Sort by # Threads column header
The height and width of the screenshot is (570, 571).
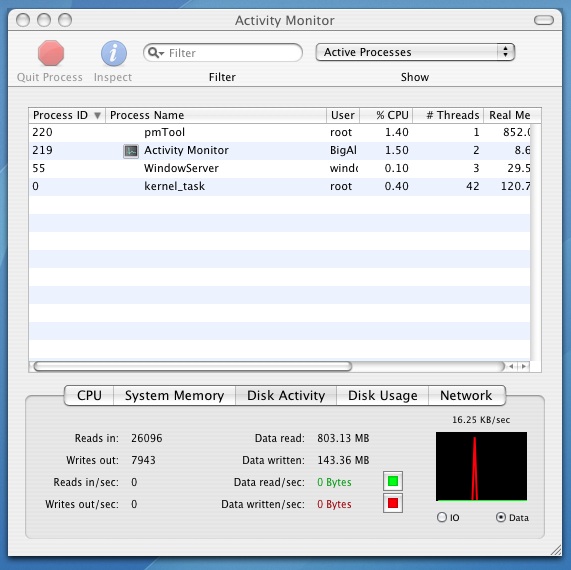coord(448,115)
